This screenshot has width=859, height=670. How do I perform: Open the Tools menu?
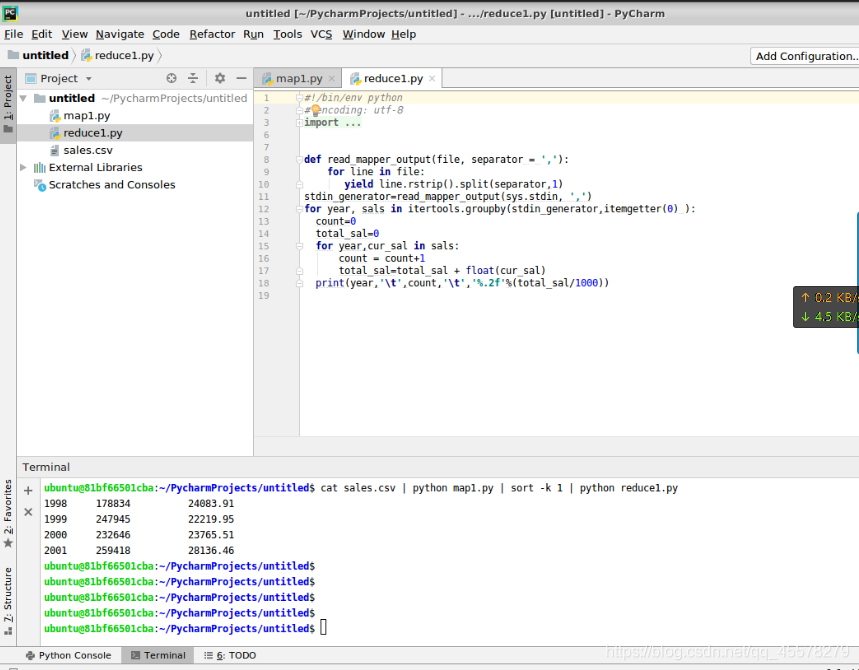click(288, 34)
